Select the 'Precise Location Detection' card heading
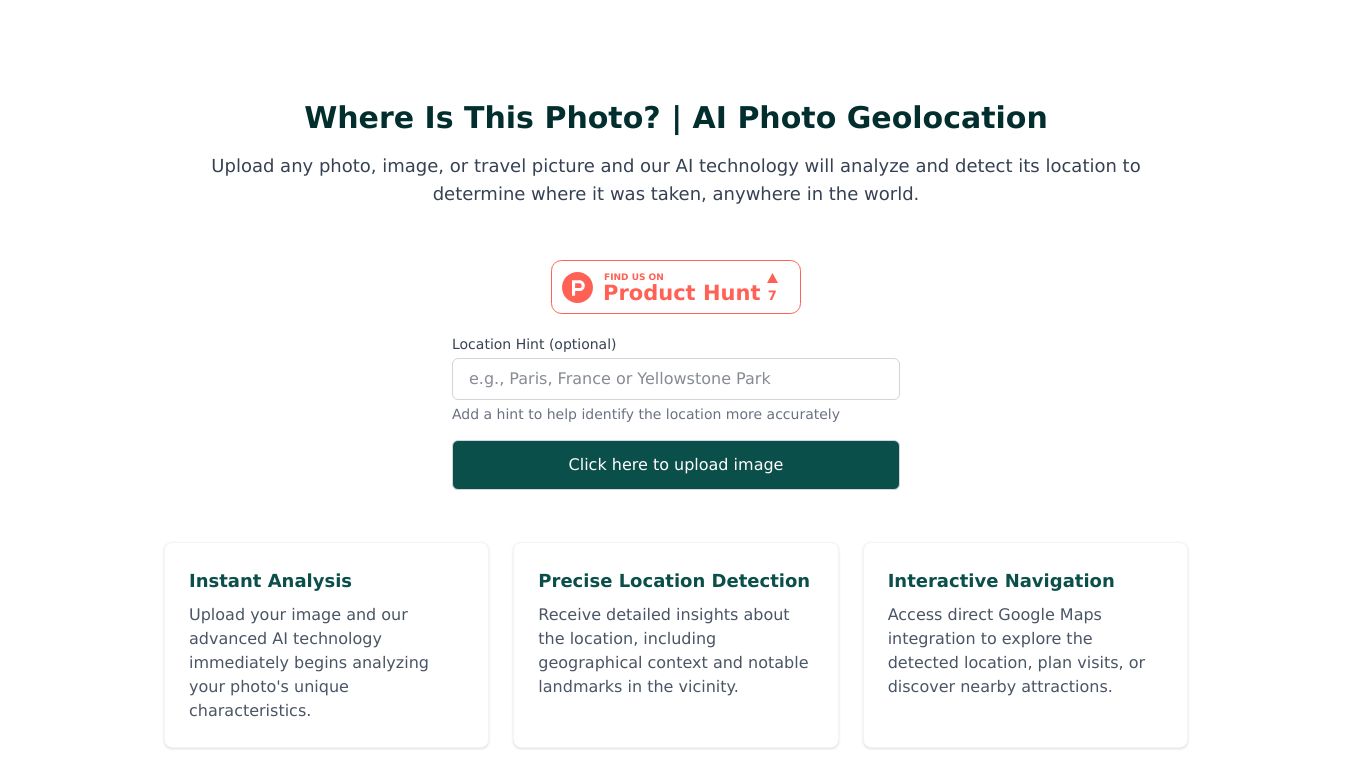The width and height of the screenshot is (1352, 760). [673, 581]
